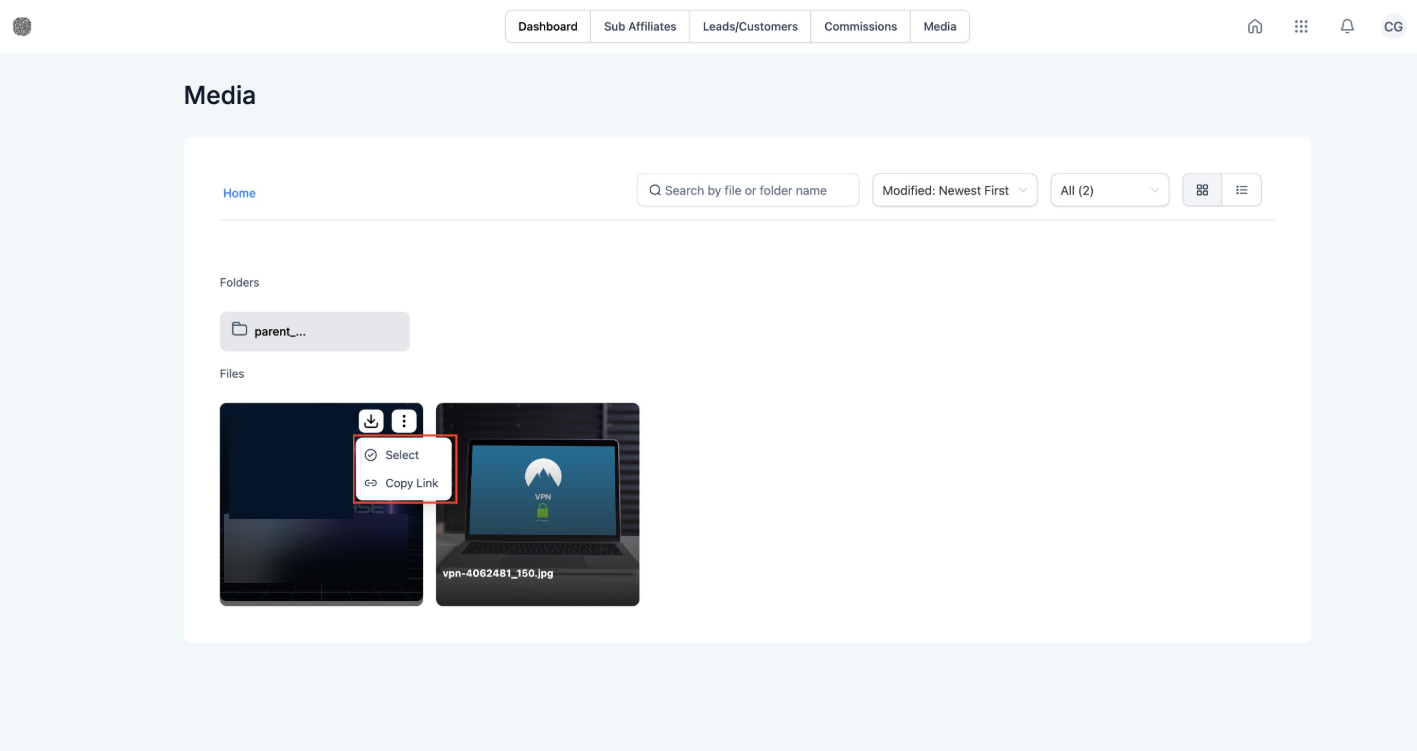Open the CG user avatar menu
Screen dimensions: 1417x751
click(1393, 27)
